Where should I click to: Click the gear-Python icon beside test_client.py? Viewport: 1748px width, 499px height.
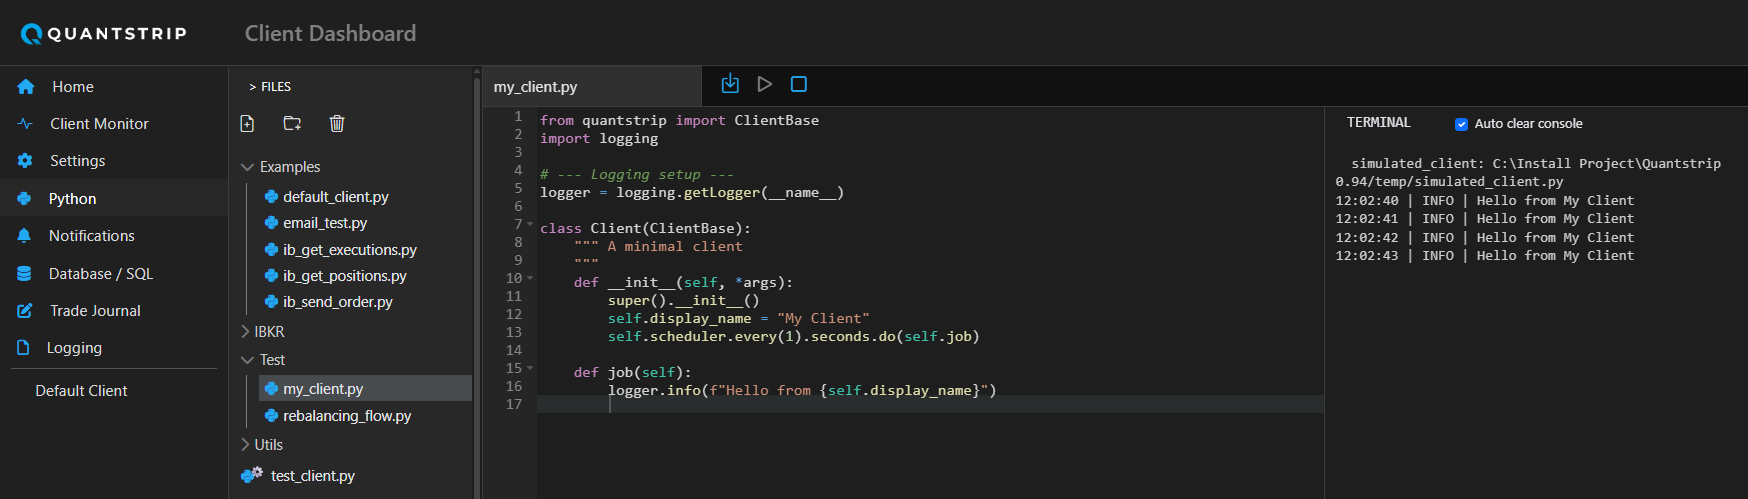(252, 475)
